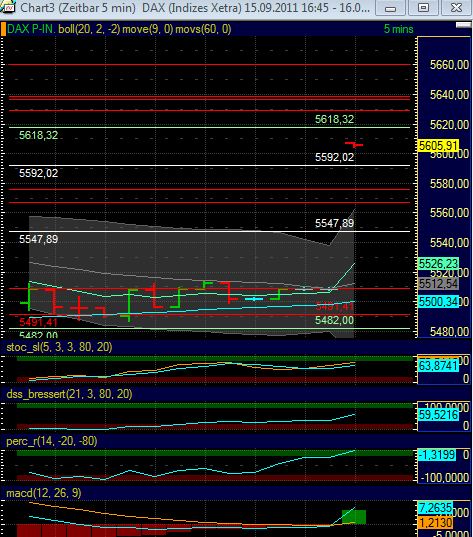This screenshot has height=537, width=473.
Task: Close the Chart3 window
Action: pos(456,8)
